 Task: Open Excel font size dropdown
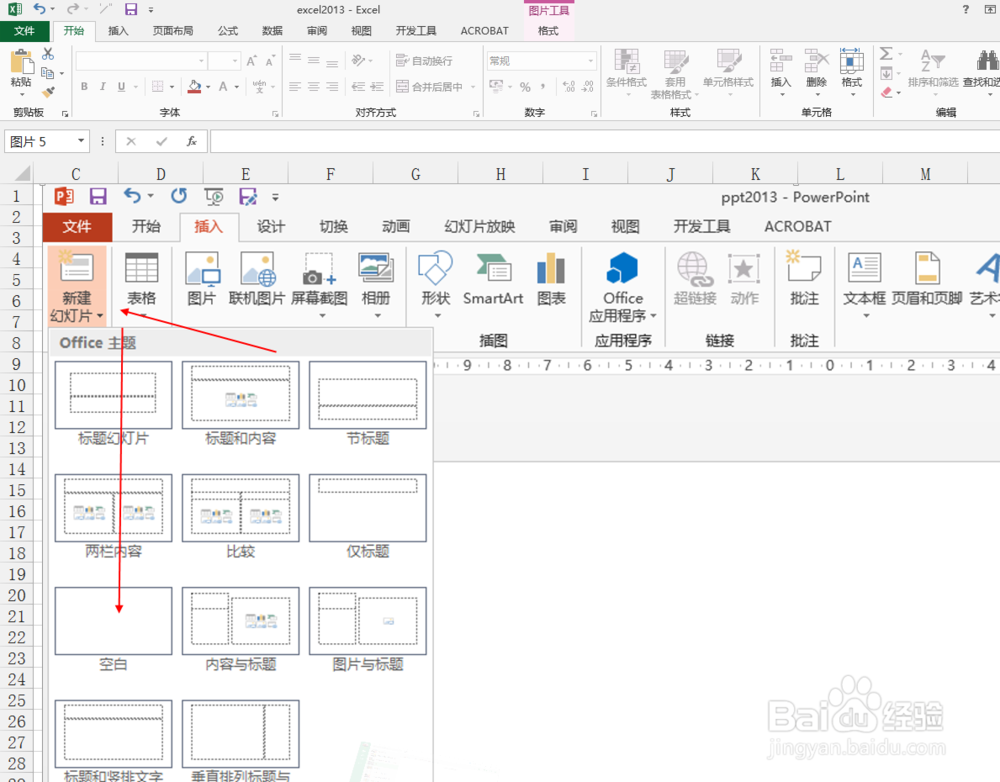coord(235,61)
